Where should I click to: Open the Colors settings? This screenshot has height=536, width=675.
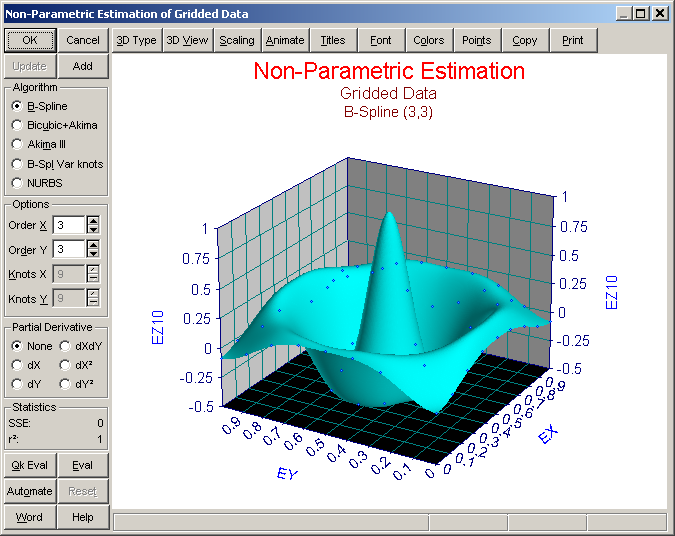click(429, 40)
